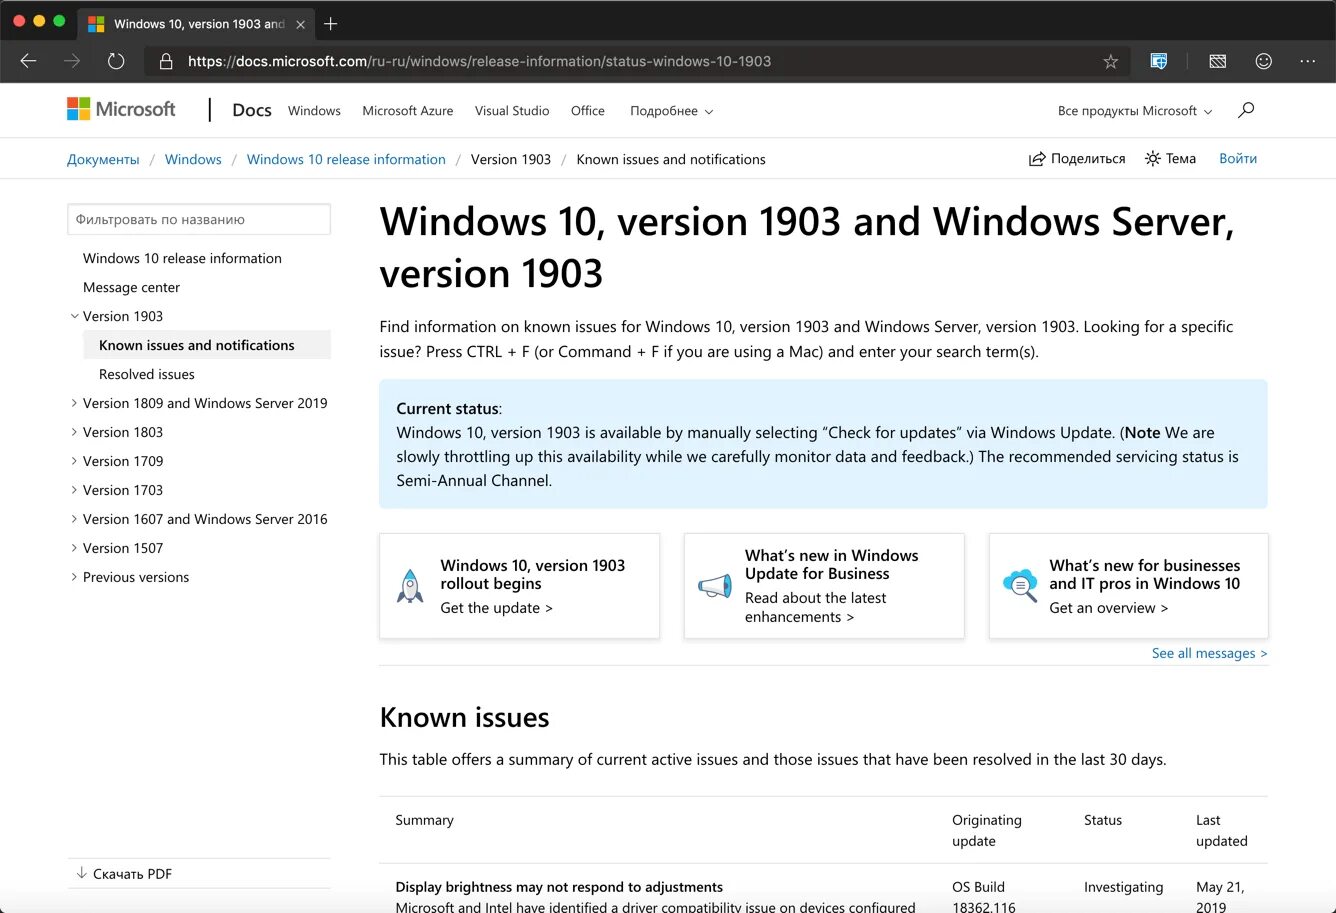Open the site search magnifier icon
This screenshot has height=913, width=1336.
(1246, 110)
